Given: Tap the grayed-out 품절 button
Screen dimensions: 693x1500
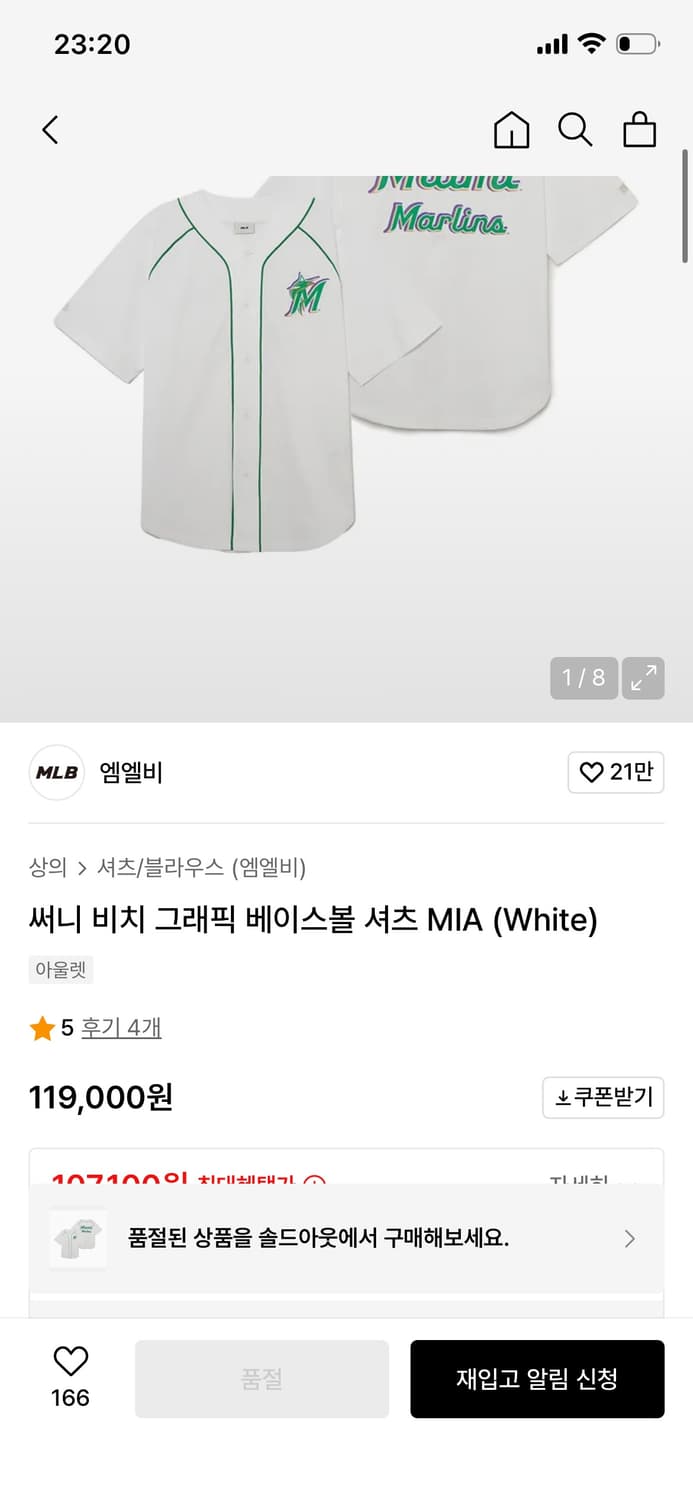Looking at the screenshot, I should (x=260, y=1378).
